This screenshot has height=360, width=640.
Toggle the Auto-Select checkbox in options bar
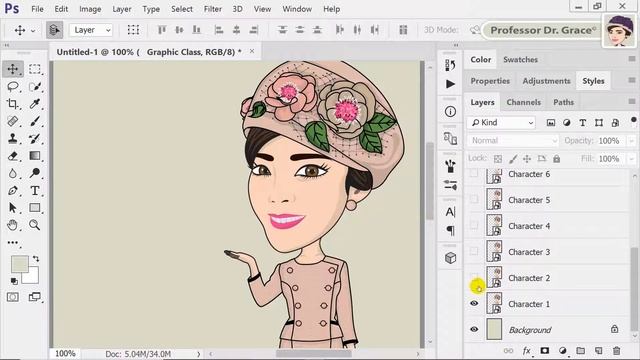[x=54, y=30]
